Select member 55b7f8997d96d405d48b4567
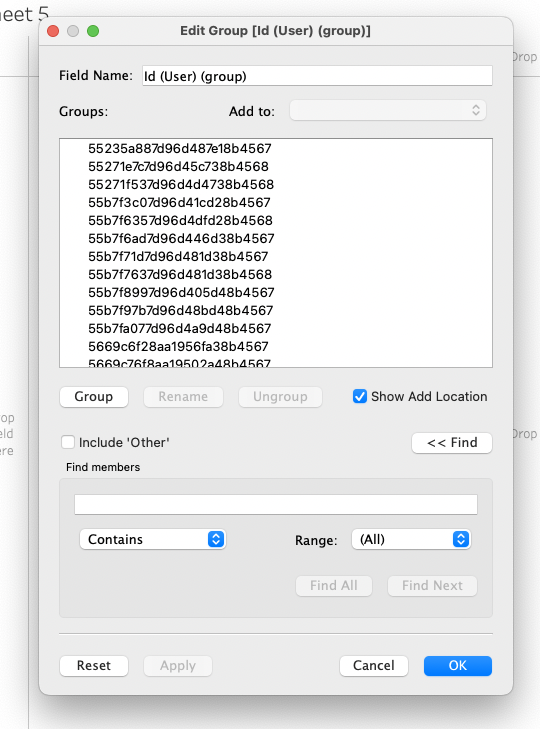This screenshot has width=540, height=729. click(x=181, y=292)
